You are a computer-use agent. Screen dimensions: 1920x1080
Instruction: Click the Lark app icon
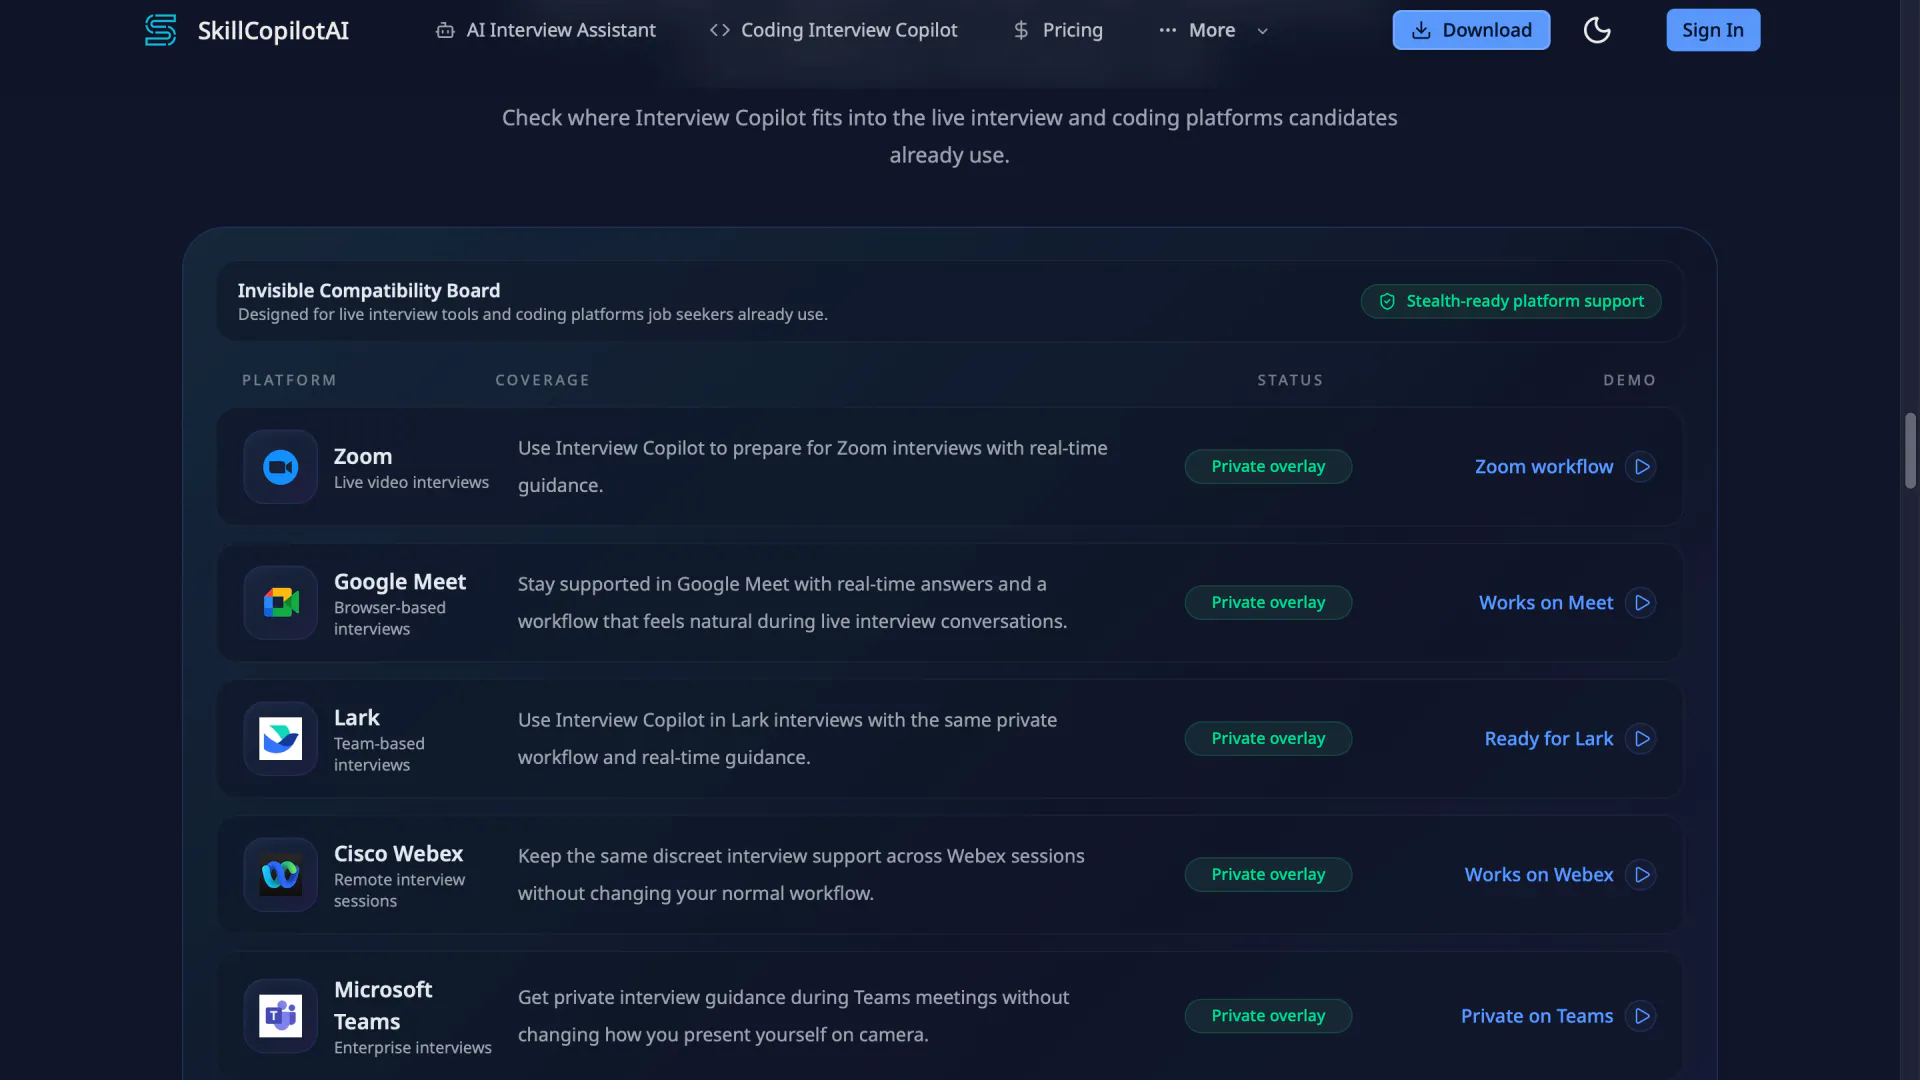[280, 739]
